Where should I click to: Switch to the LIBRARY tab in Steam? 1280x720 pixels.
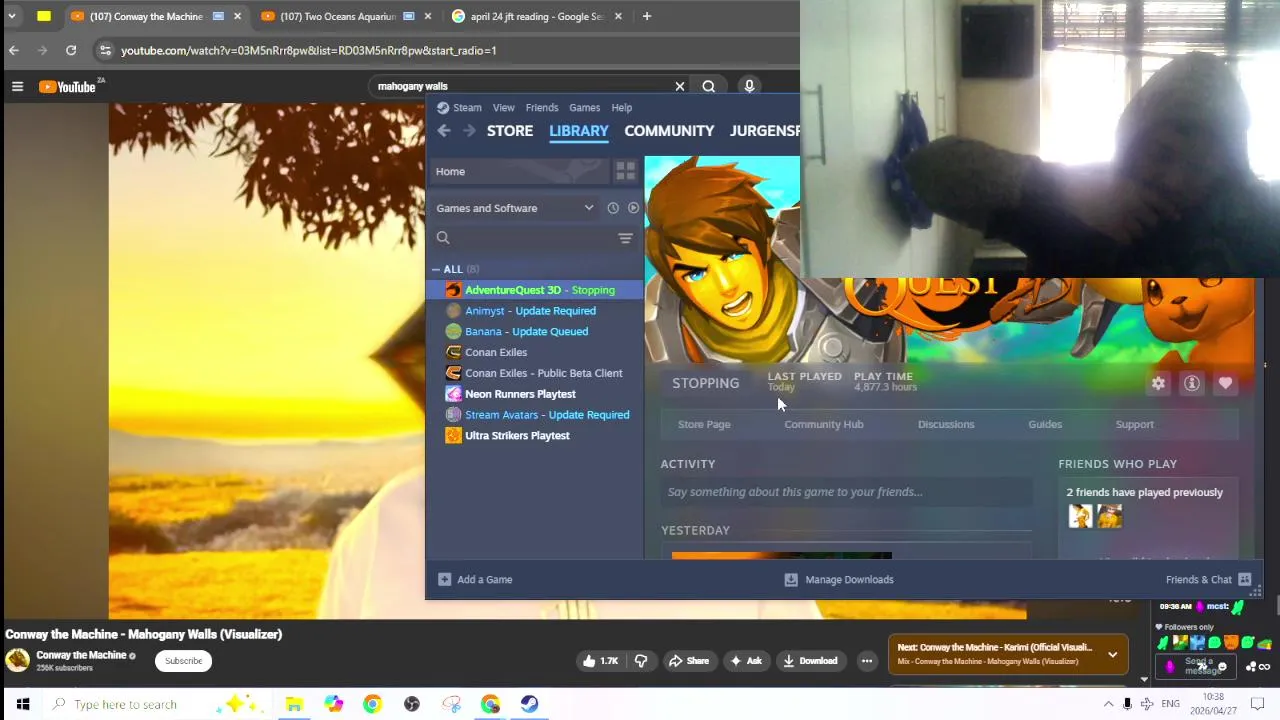point(578,131)
